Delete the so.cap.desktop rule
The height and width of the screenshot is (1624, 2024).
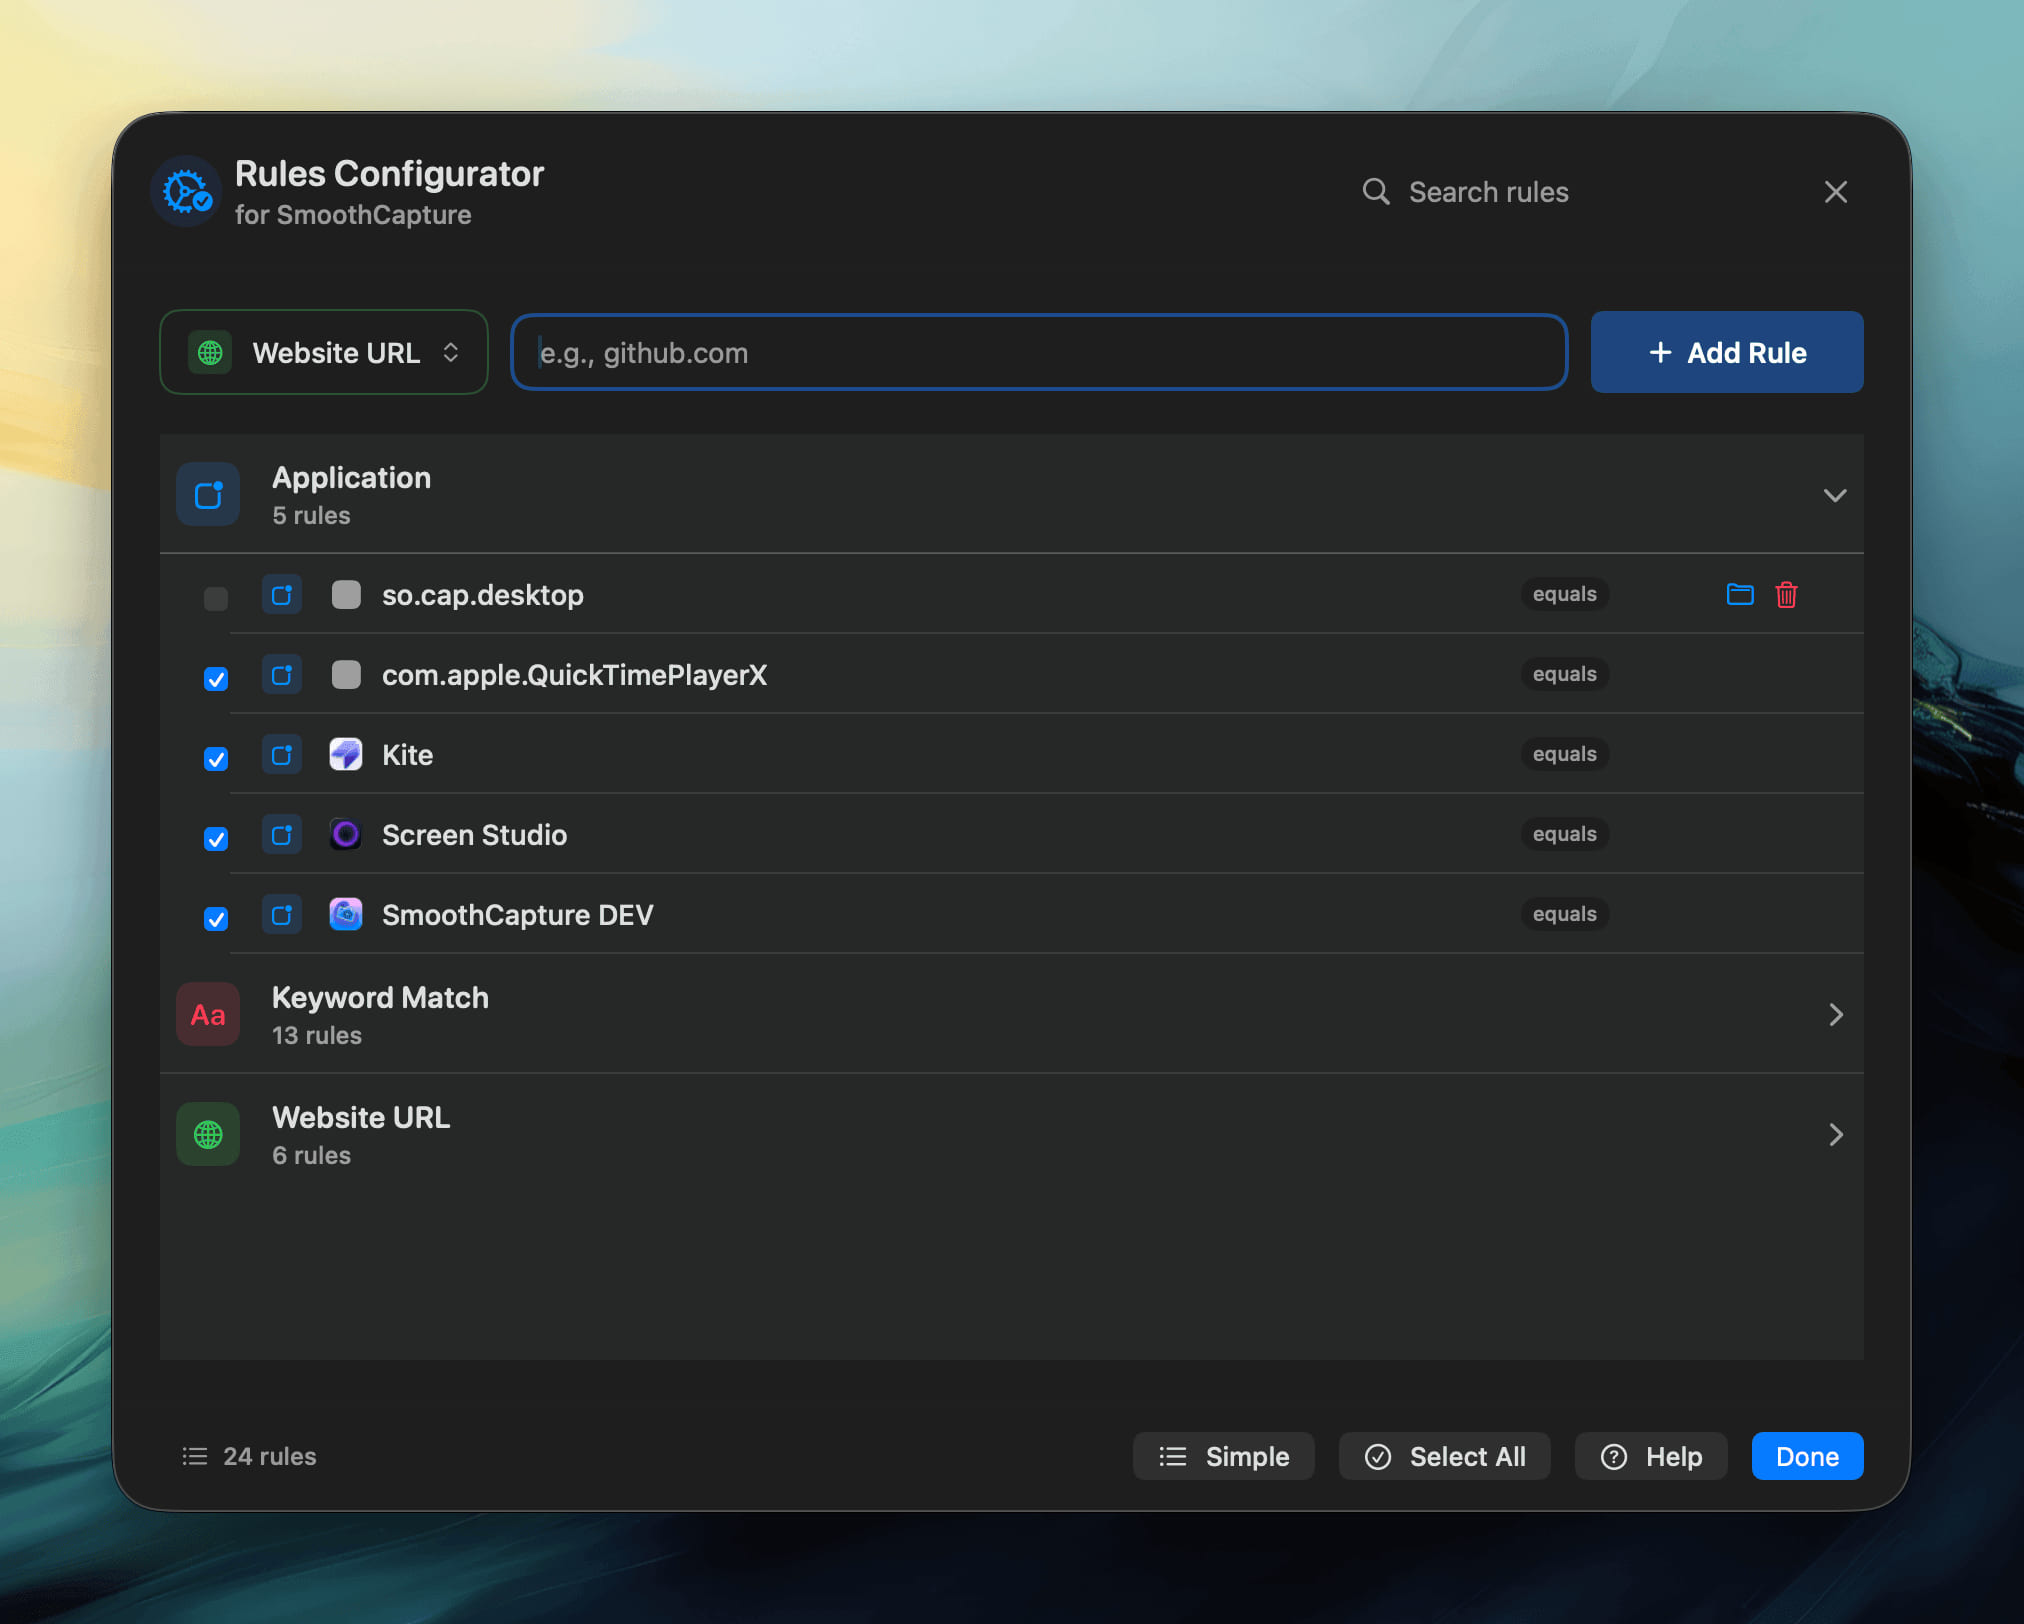click(x=1787, y=594)
